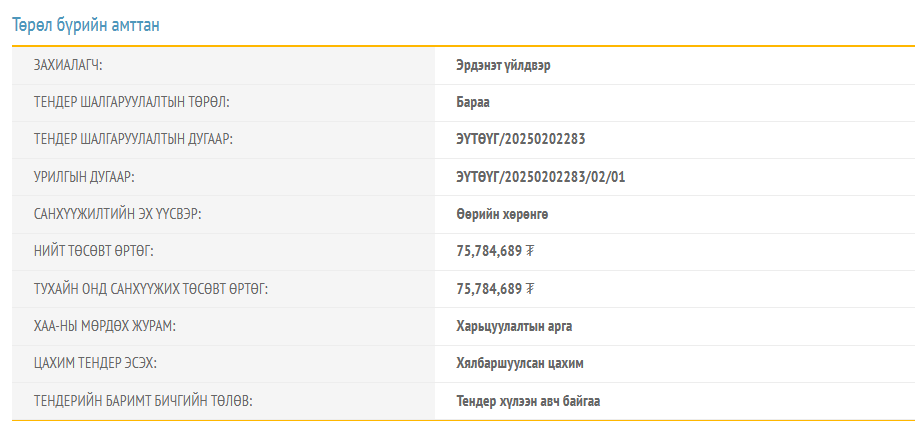Select the Харьцуулалтын арга procedure value

coord(514,327)
